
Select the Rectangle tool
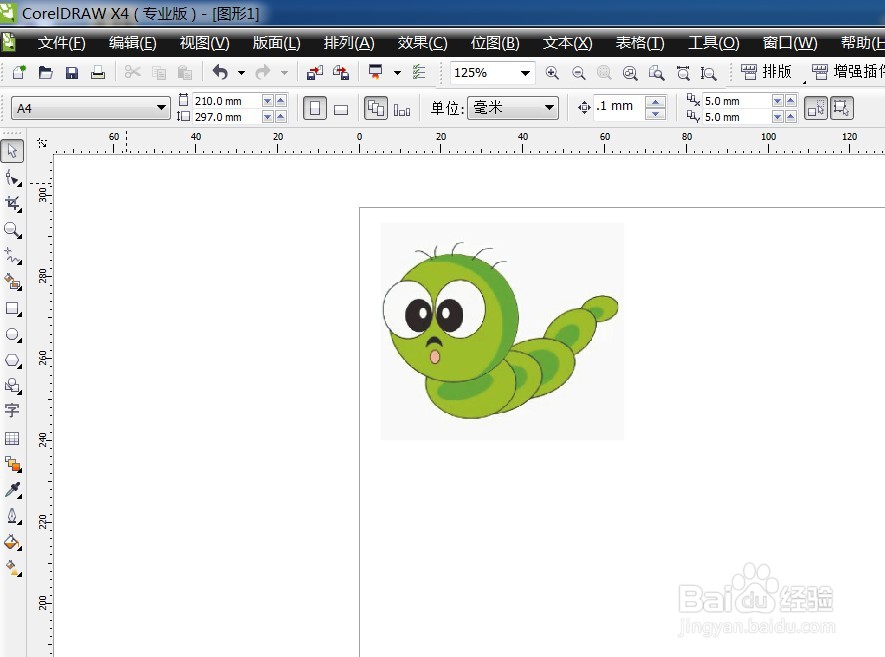click(x=13, y=308)
